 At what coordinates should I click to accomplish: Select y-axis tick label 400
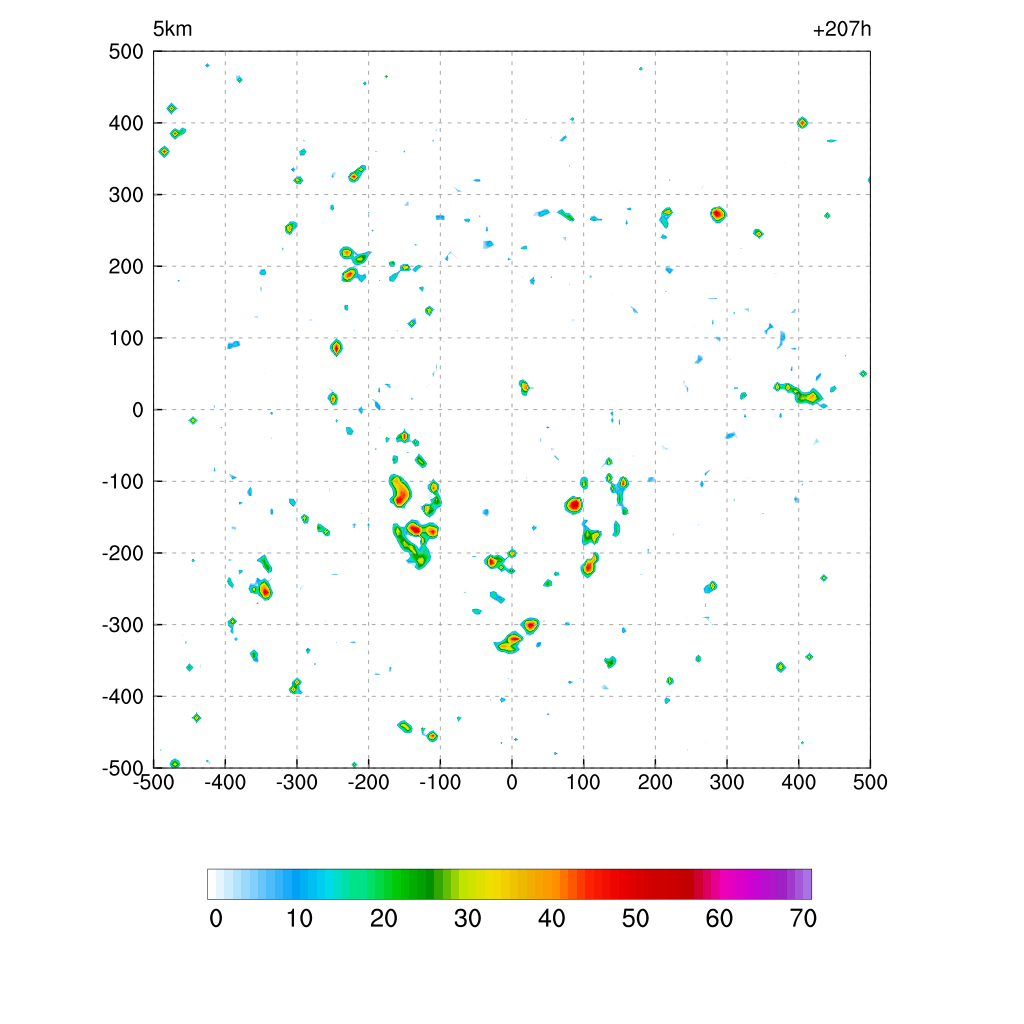click(126, 123)
